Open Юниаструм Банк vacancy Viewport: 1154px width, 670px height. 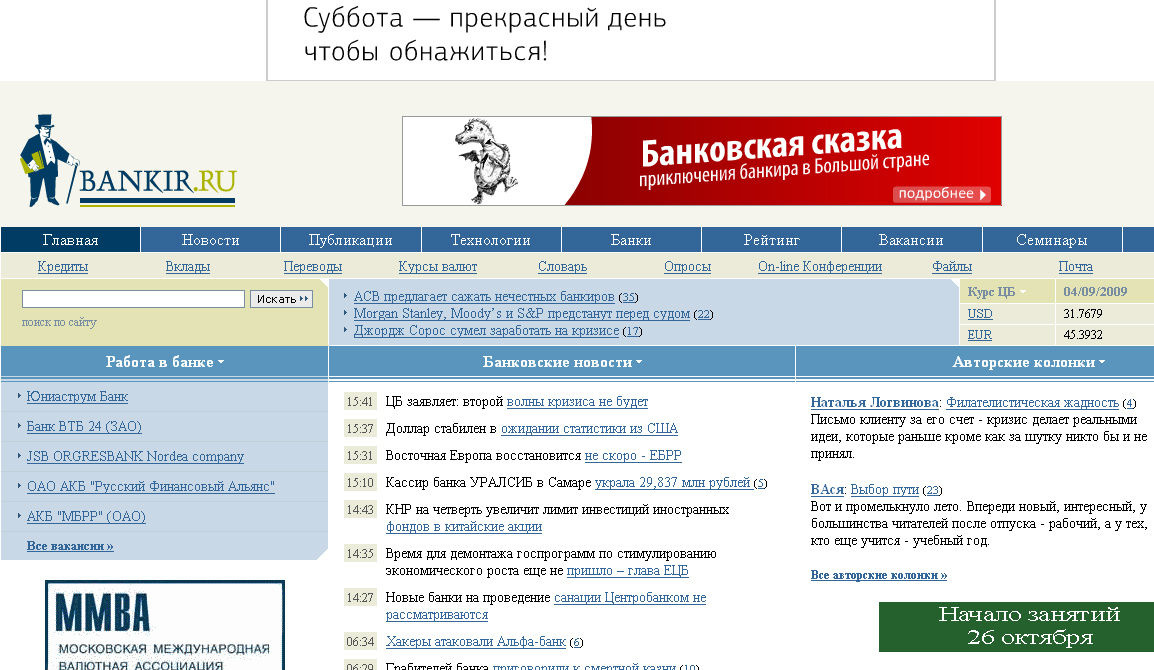click(77, 397)
